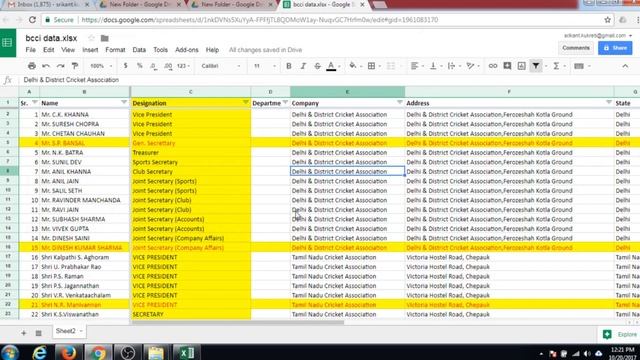Select cell Mr. C.K. KHANNA
Screen dimensions: 640x360
[x=84, y=114]
